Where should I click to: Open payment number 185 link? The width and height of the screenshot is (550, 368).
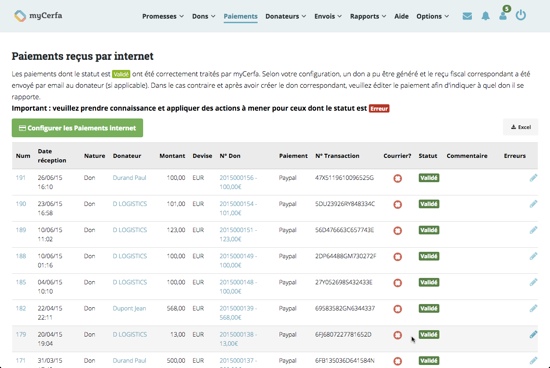21,282
